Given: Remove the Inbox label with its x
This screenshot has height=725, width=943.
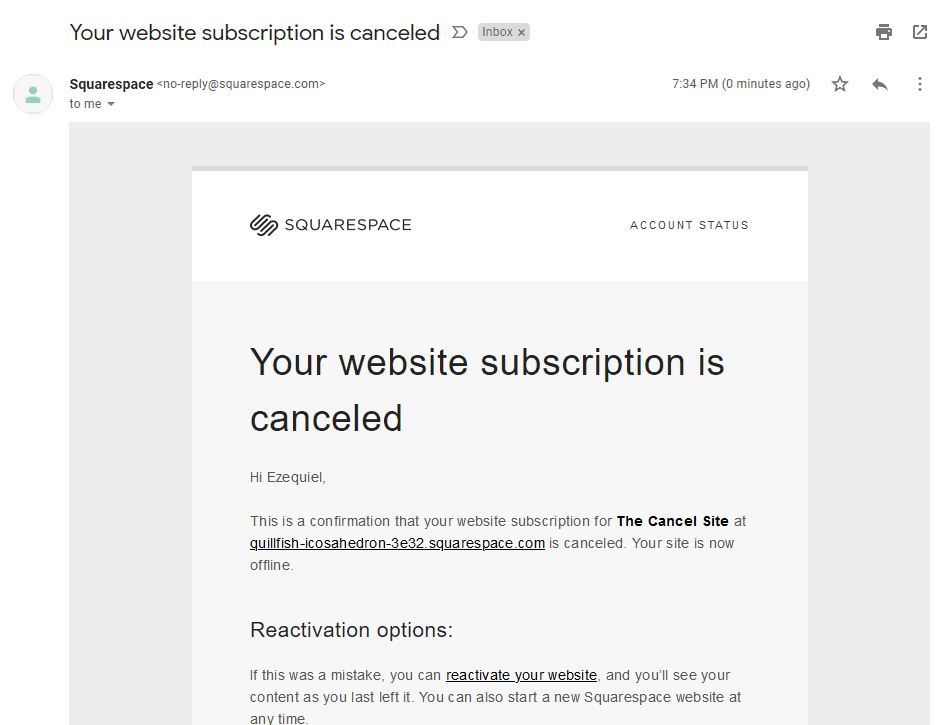Looking at the screenshot, I should [x=521, y=32].
